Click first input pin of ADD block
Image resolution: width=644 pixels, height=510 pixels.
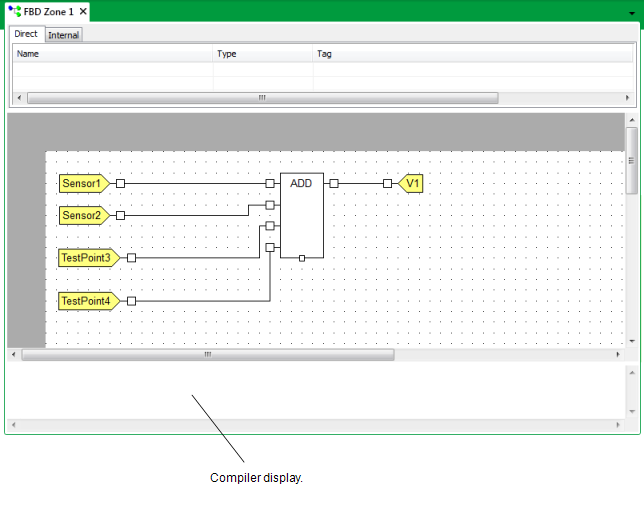click(x=270, y=184)
